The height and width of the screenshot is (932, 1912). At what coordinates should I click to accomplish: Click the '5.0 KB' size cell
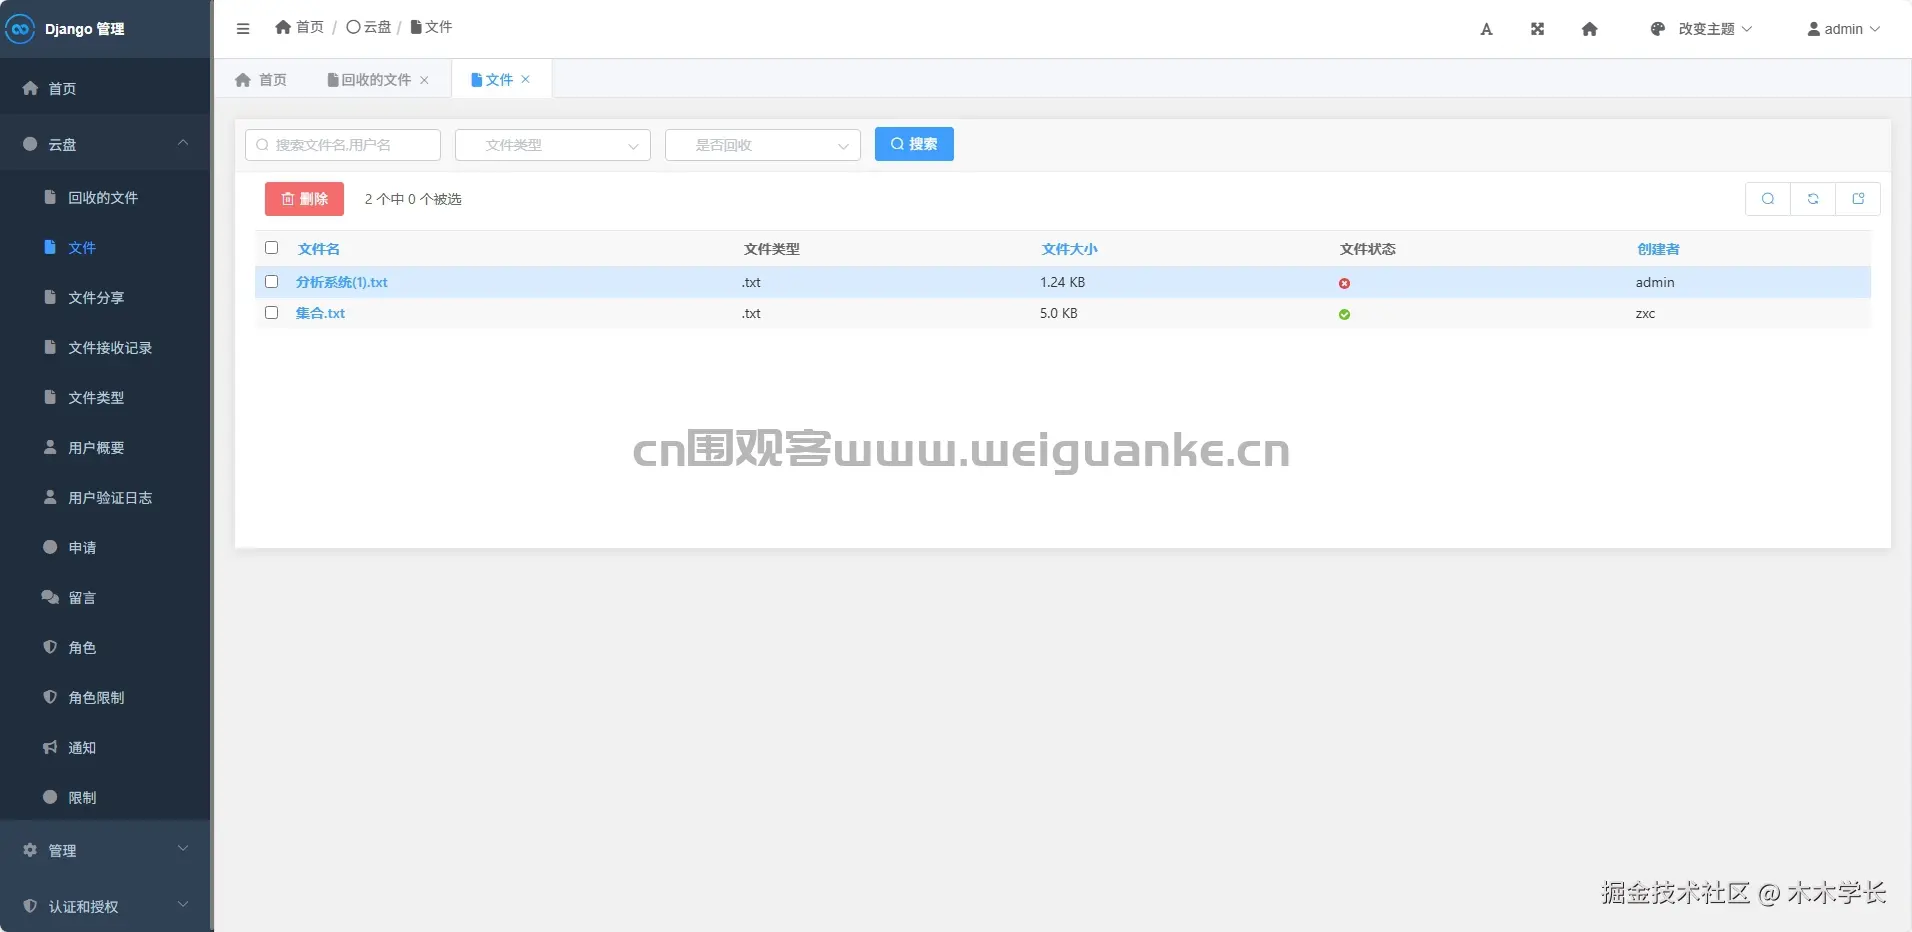coord(1058,314)
